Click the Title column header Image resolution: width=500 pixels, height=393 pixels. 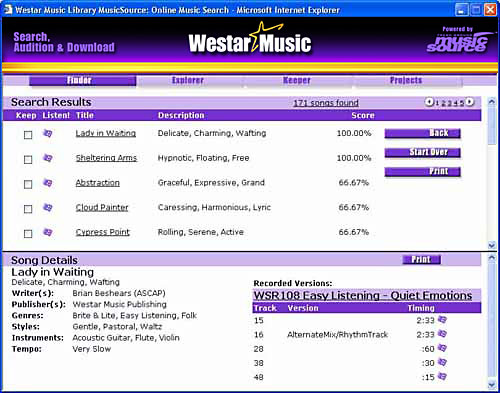pyautogui.click(x=85, y=115)
